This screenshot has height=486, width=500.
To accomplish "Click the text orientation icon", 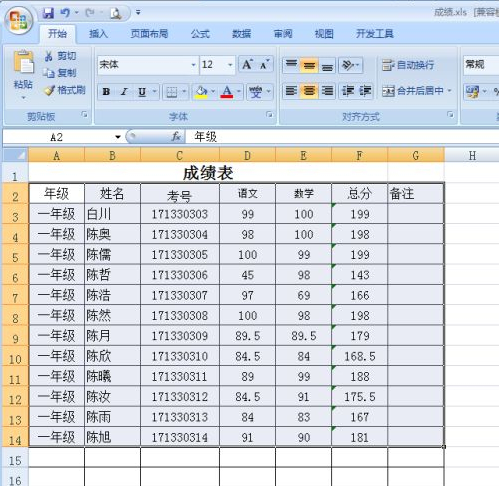I will (348, 65).
